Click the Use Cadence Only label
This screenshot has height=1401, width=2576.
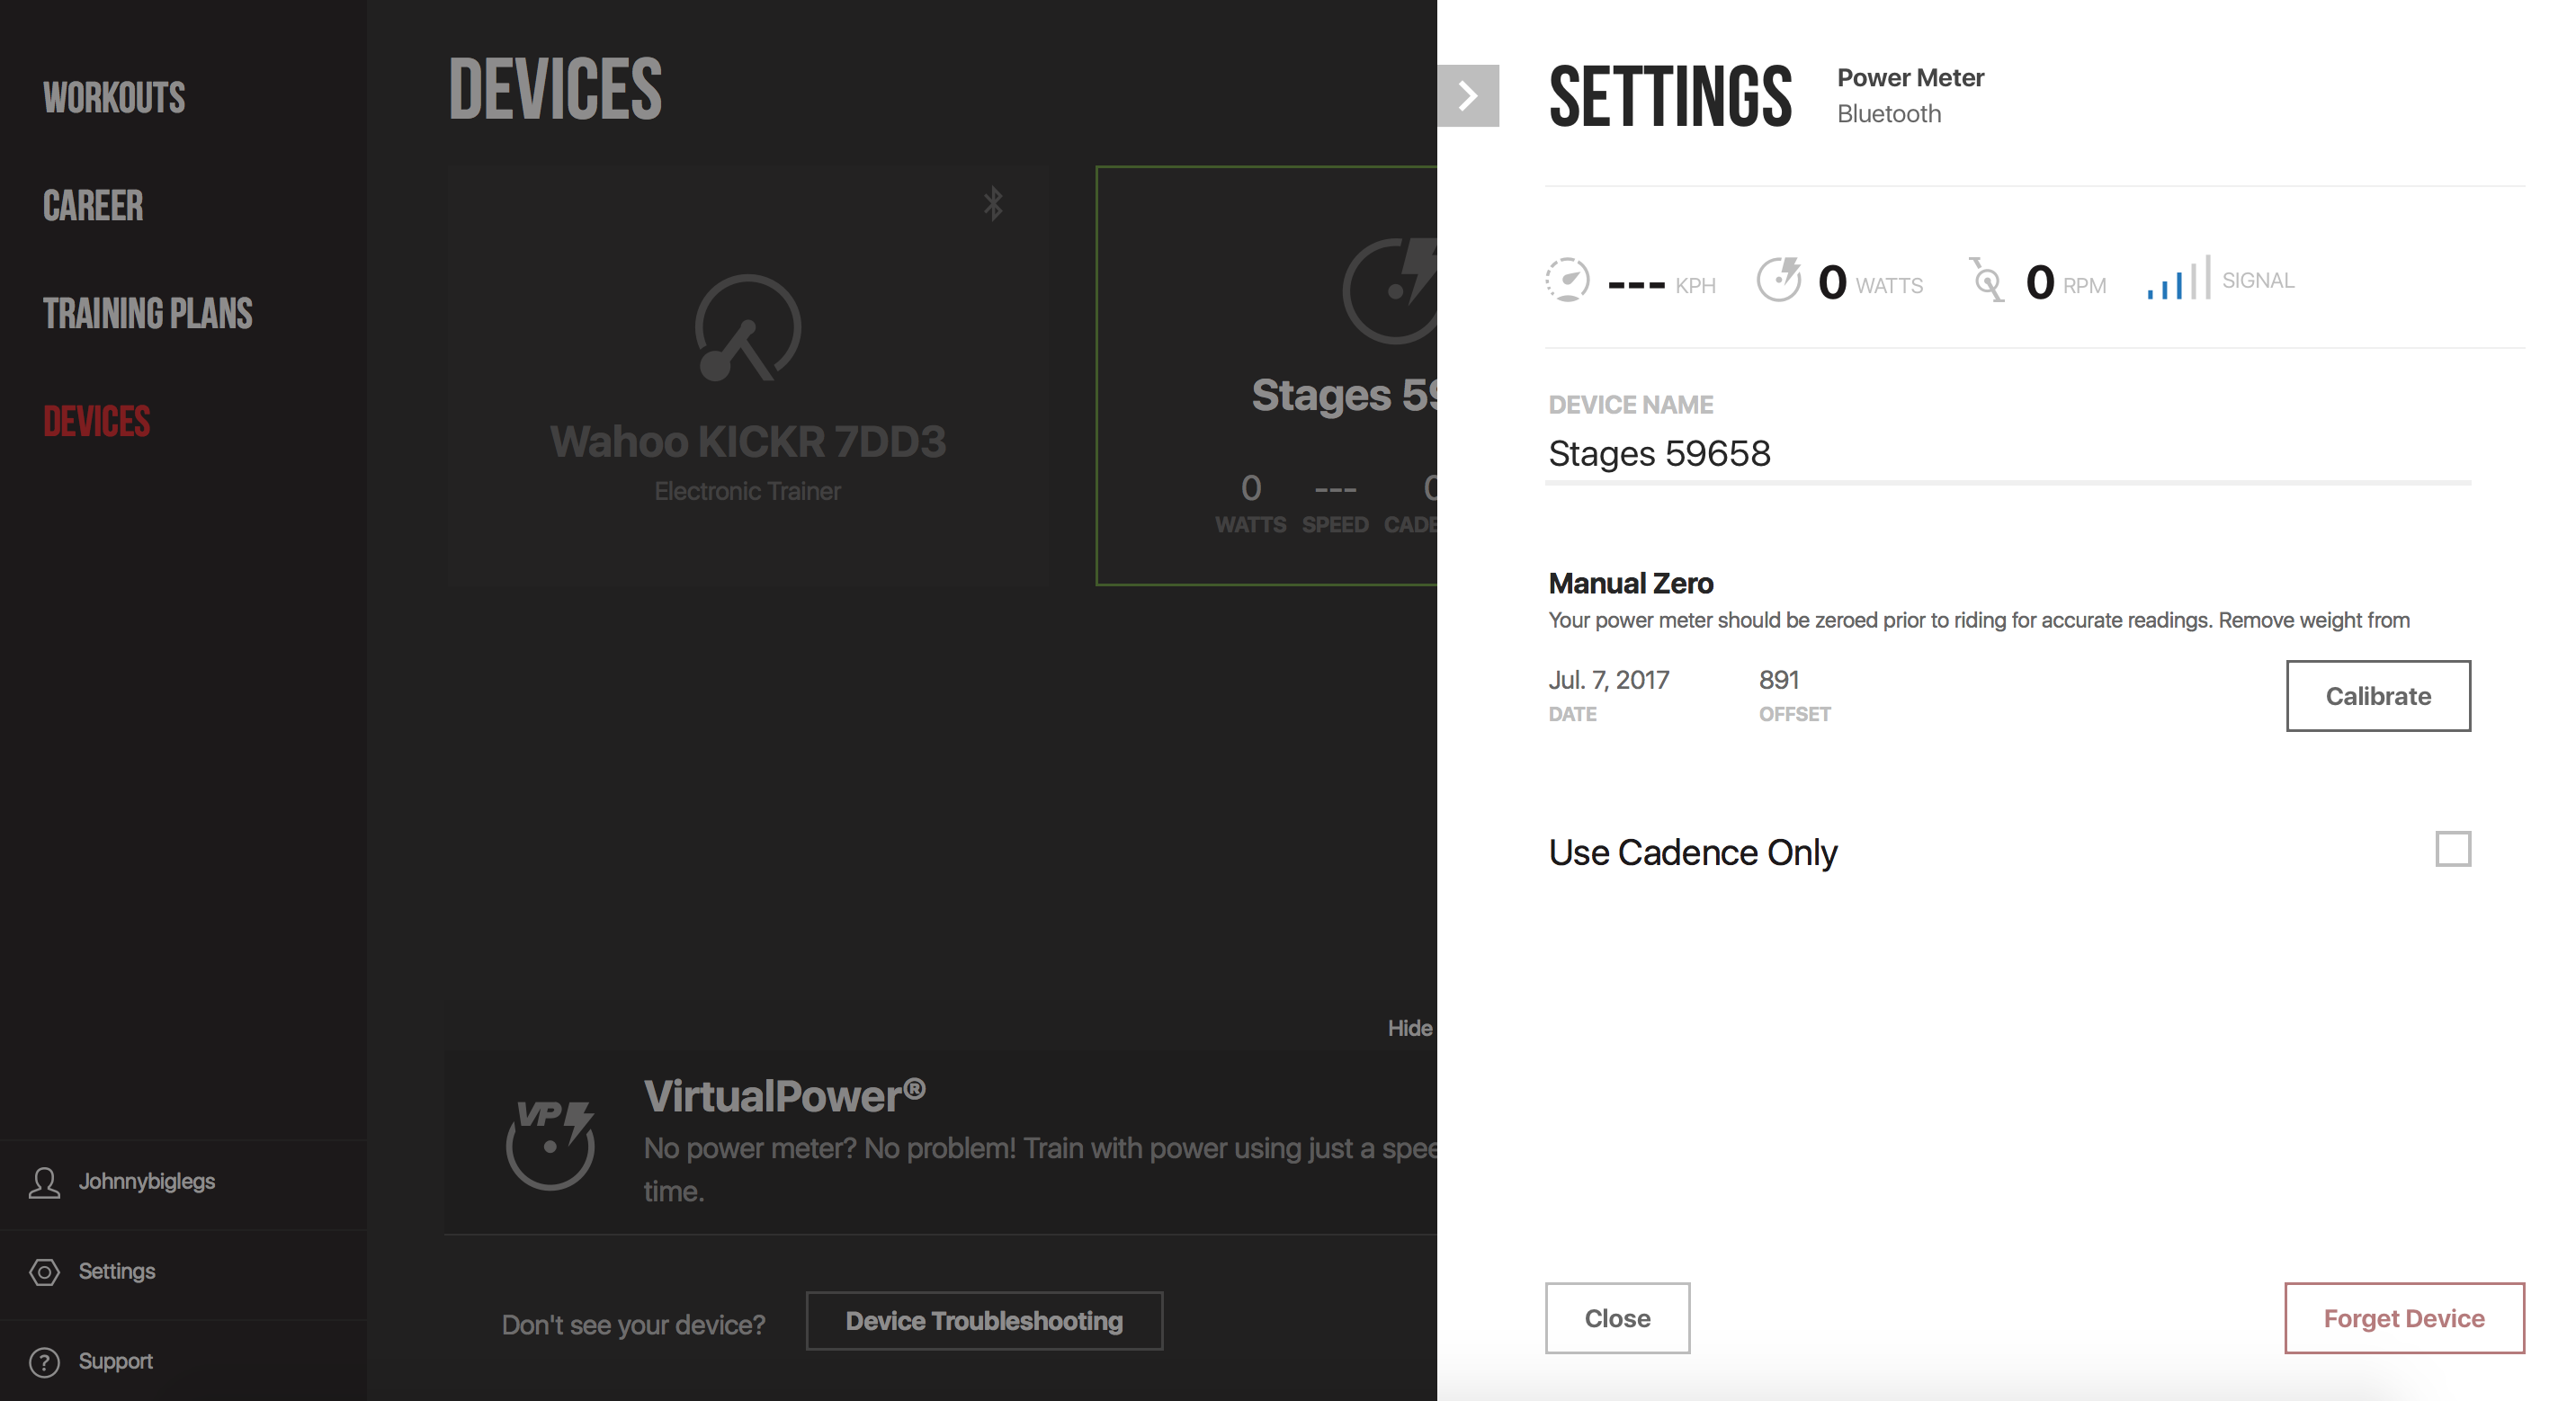(1693, 853)
